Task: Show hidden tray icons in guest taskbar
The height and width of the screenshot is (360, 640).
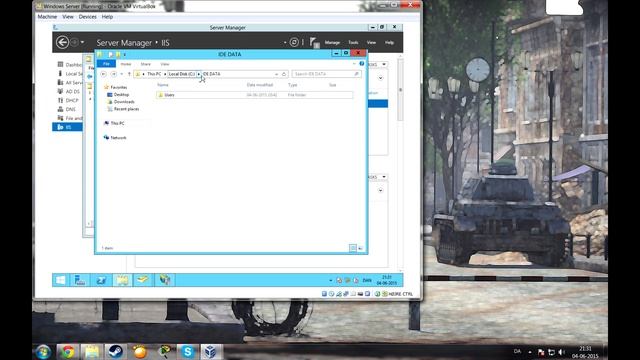Action: coord(331,280)
